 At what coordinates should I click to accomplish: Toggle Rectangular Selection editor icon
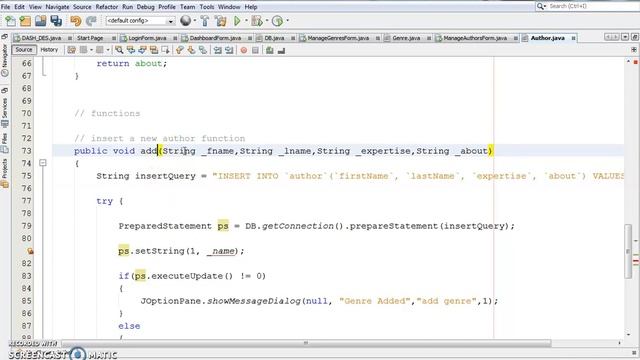165,50
